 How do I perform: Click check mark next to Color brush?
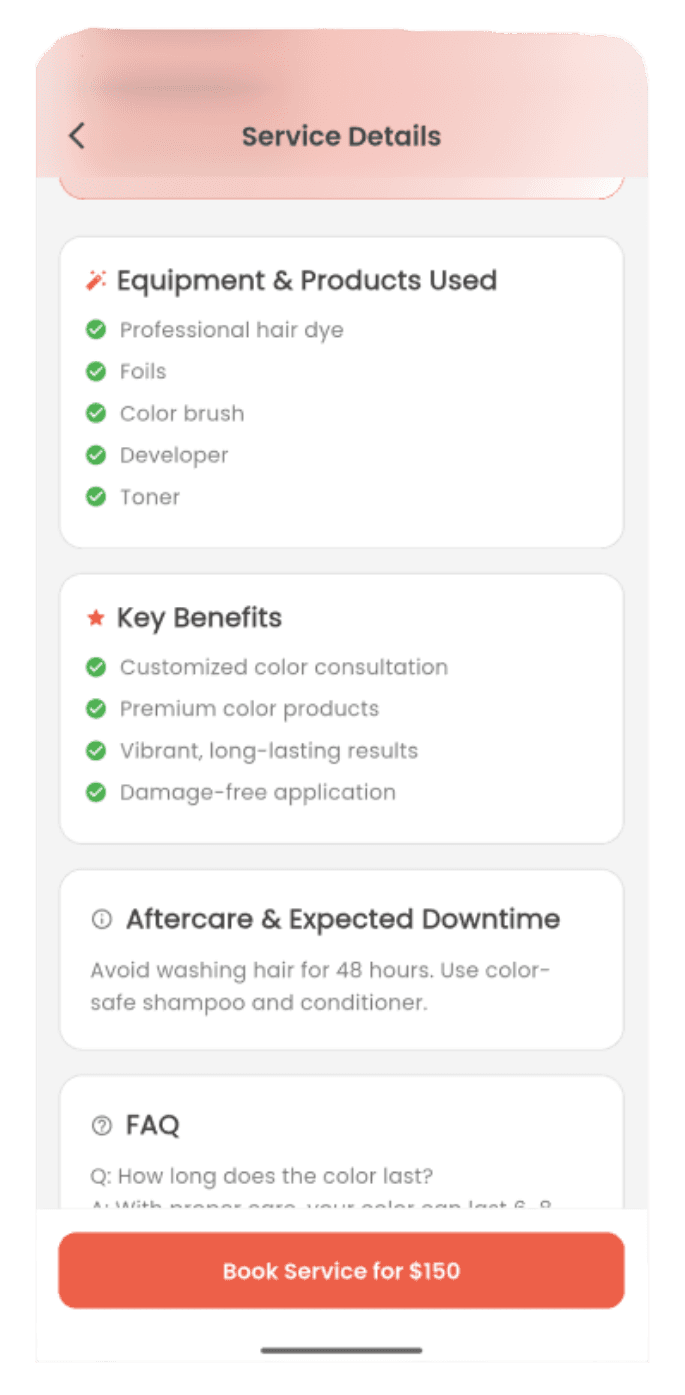96,414
